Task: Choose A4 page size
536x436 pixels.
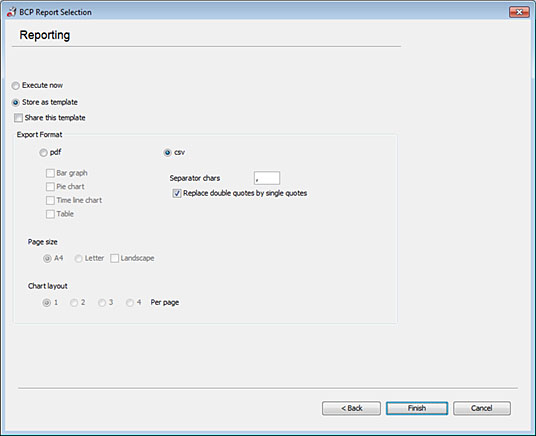Action: [47, 259]
